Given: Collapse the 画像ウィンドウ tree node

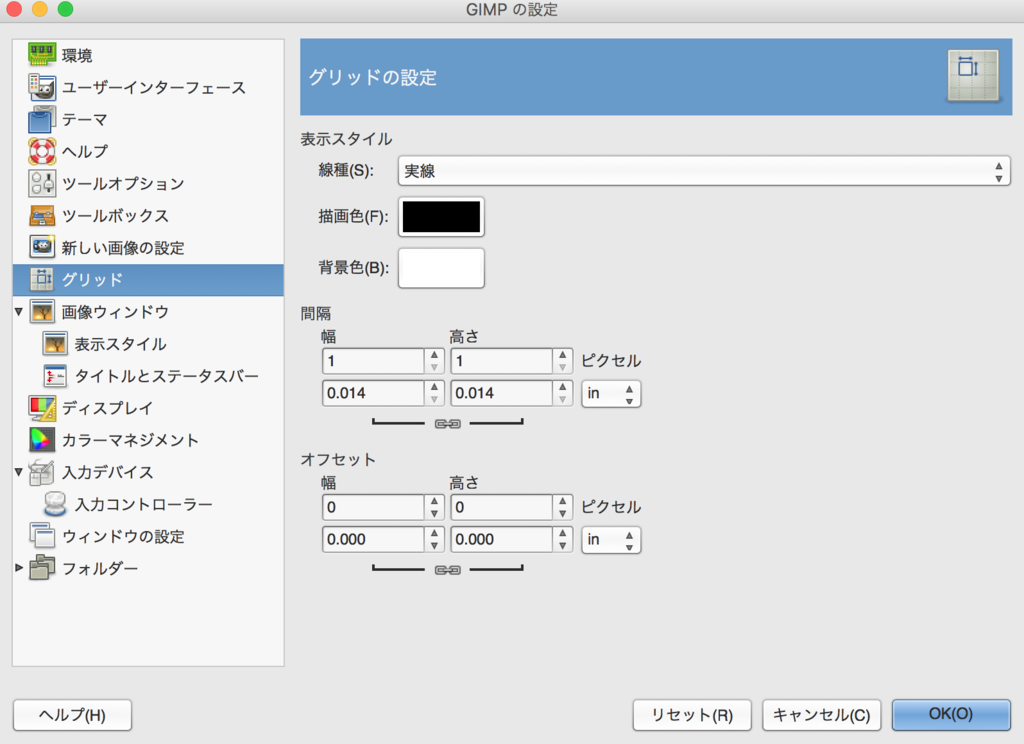Looking at the screenshot, I should [19, 312].
